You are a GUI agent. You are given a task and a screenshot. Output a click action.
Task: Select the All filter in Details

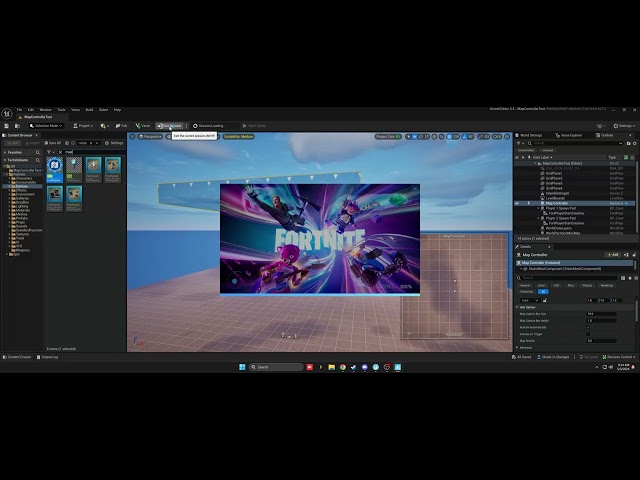coord(543,291)
